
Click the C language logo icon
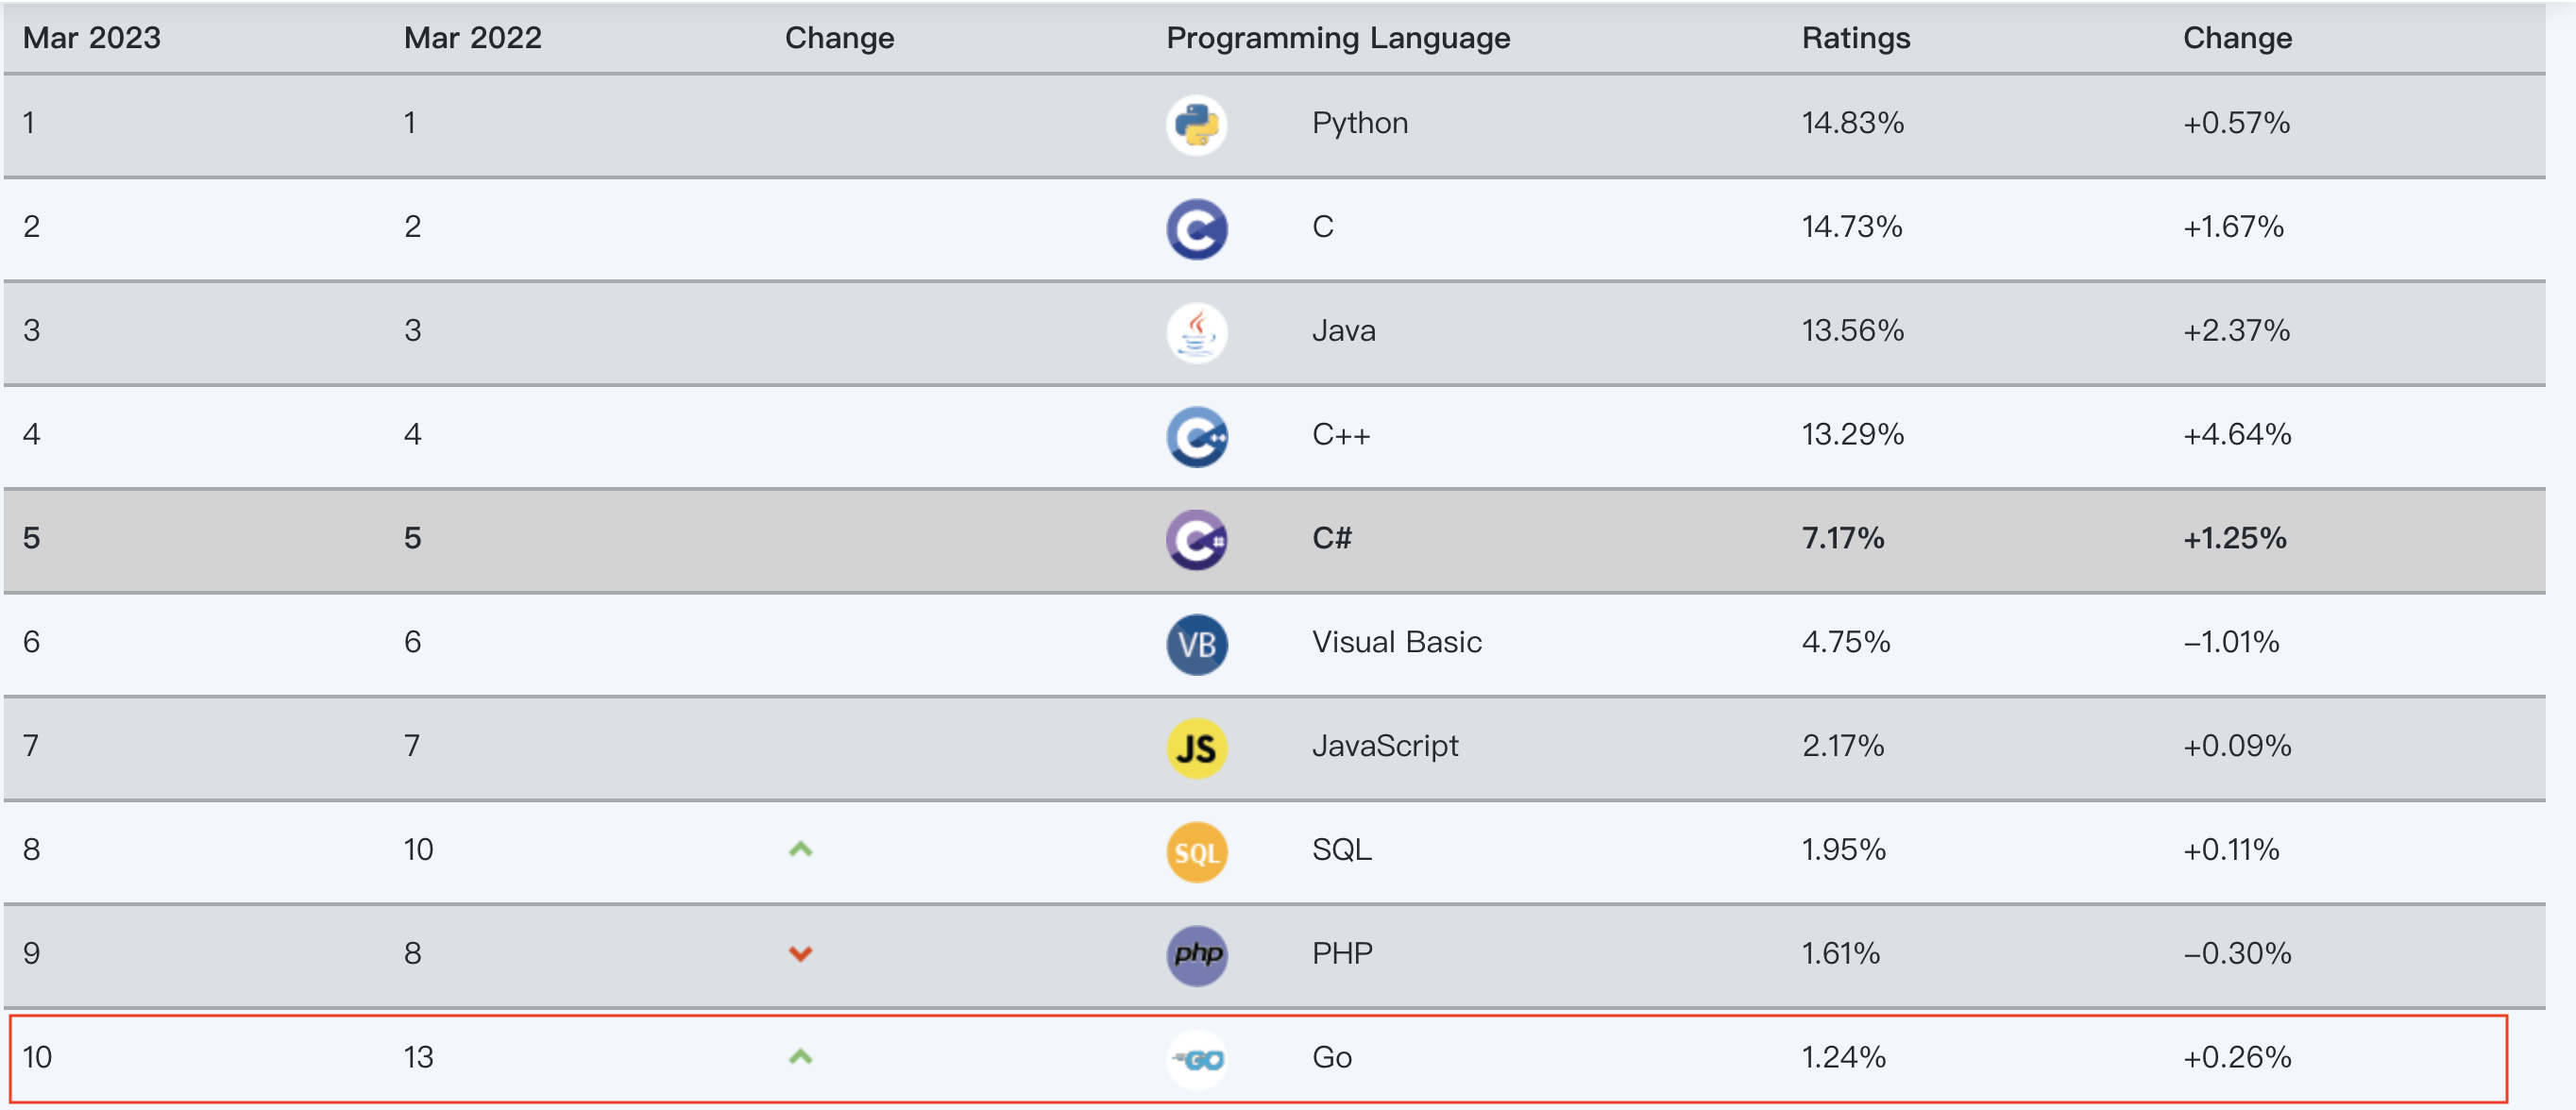click(1196, 229)
